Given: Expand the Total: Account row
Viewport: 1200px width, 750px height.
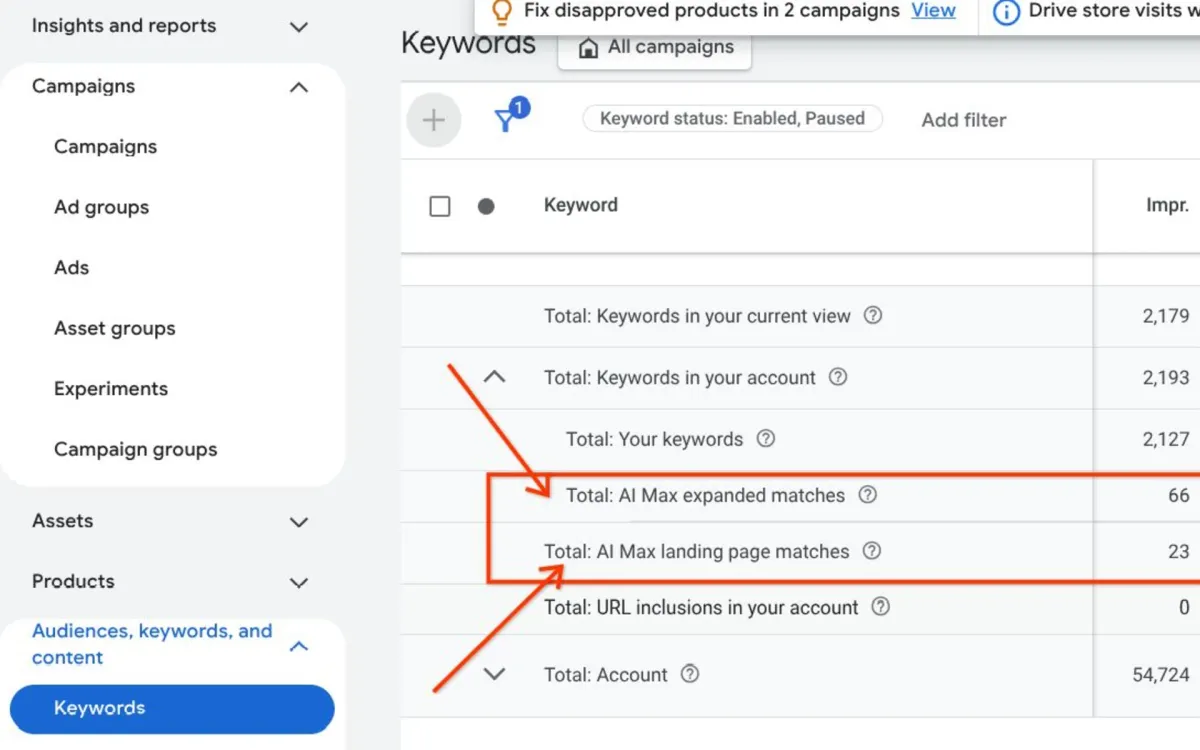Looking at the screenshot, I should tap(494, 674).
